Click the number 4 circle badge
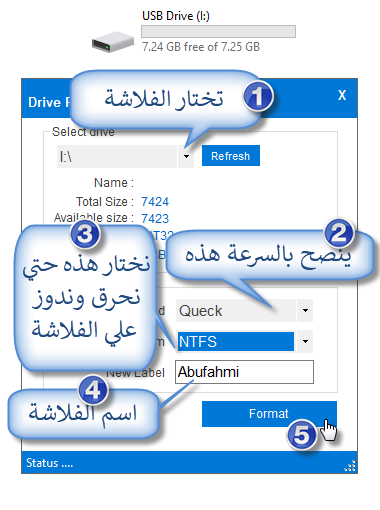This screenshot has width=380, height=510. coord(93,390)
